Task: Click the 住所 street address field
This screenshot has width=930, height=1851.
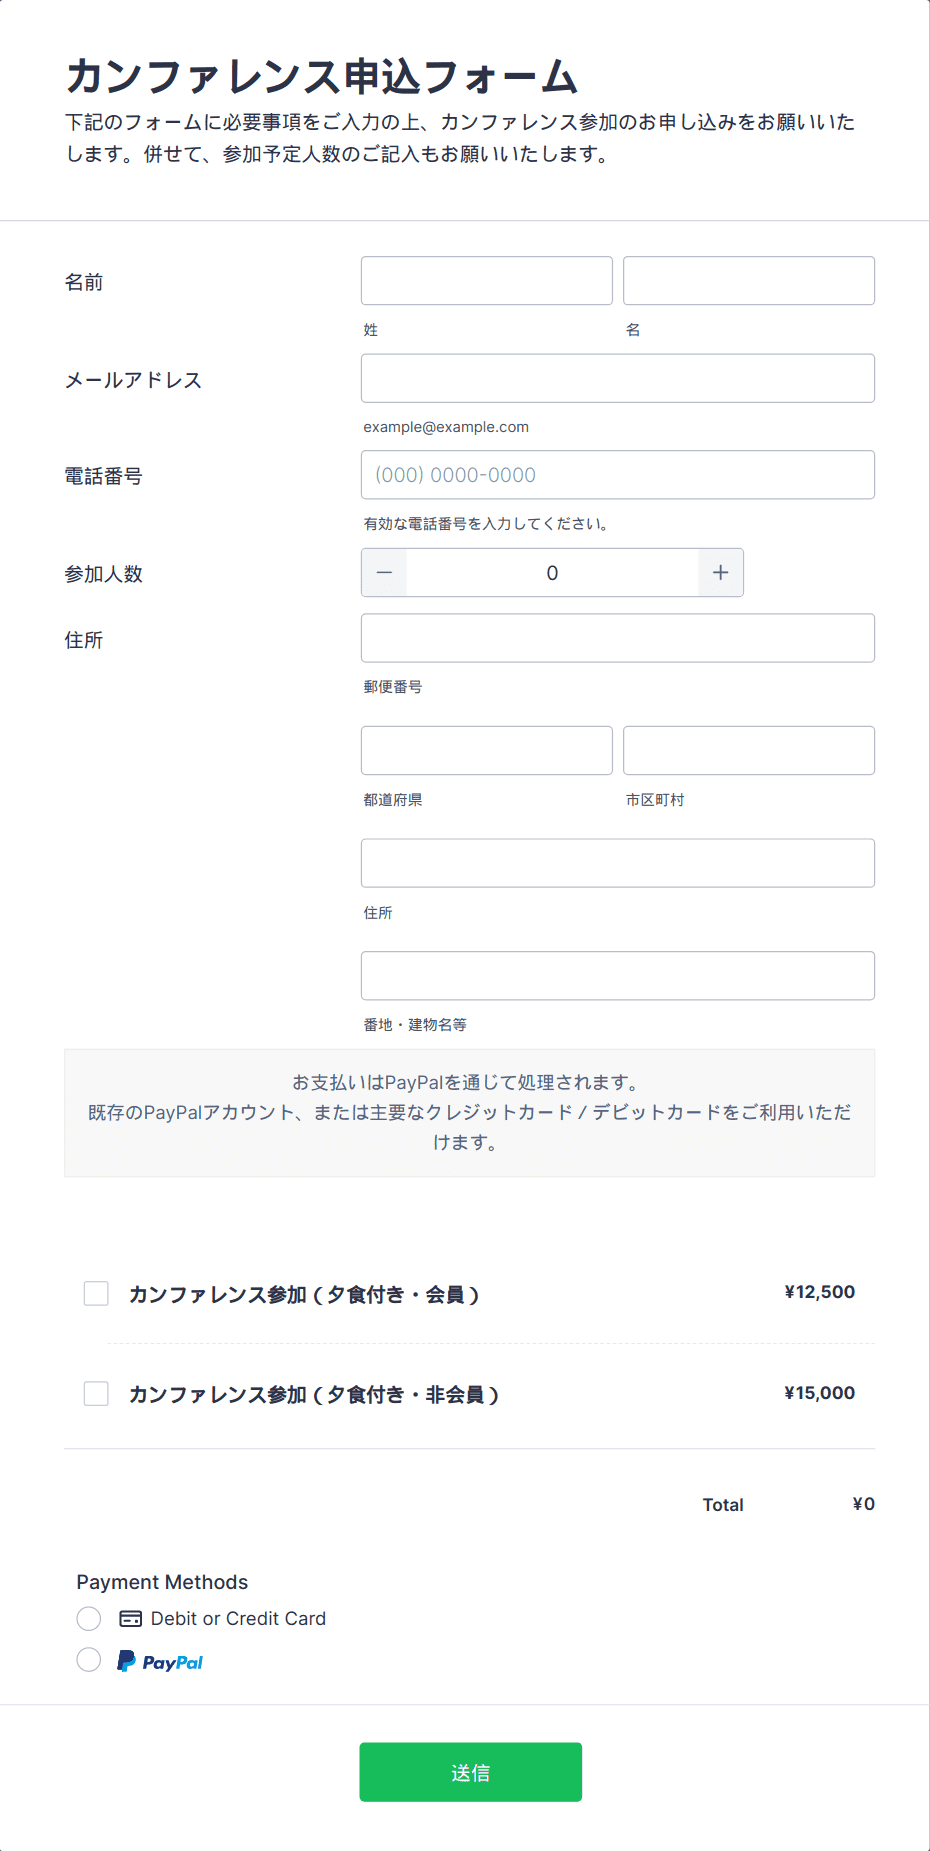Action: coord(618,863)
